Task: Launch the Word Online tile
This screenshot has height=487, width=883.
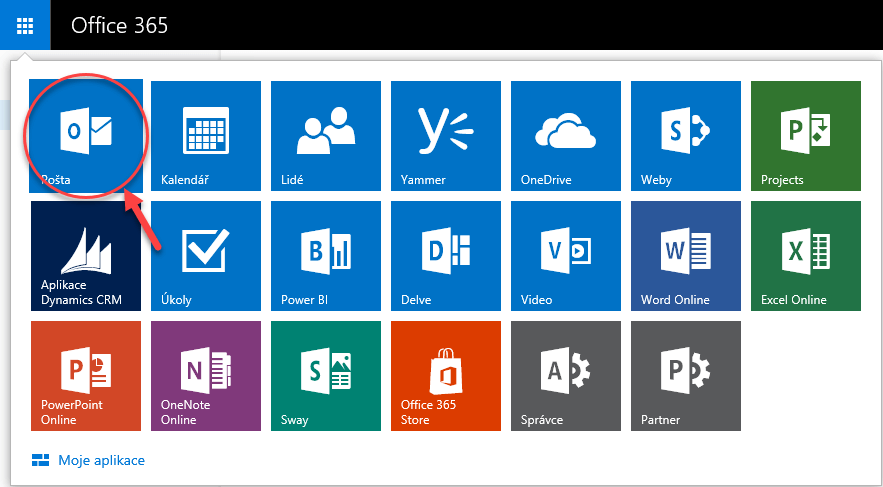Action: click(x=686, y=256)
